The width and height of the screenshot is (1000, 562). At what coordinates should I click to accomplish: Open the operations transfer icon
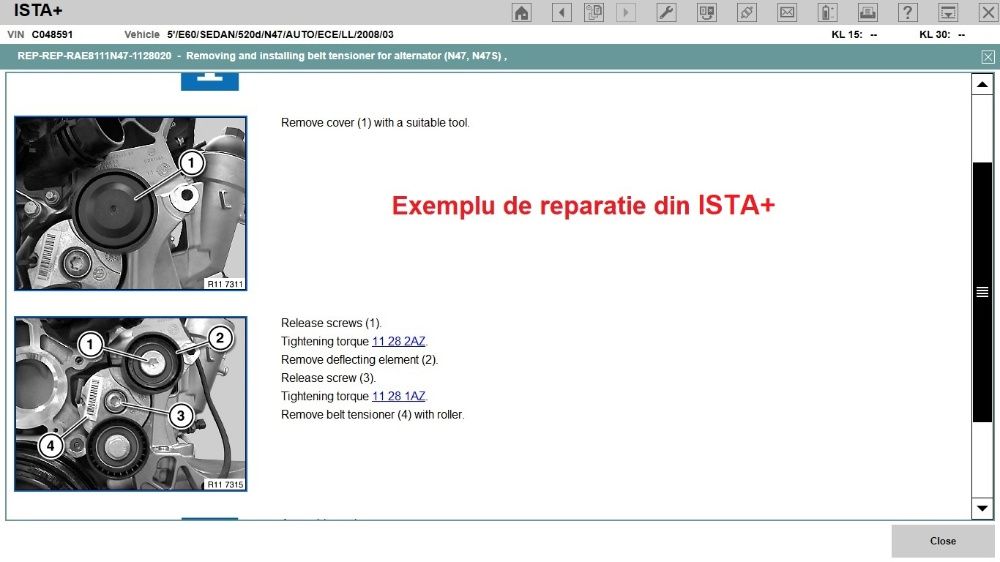click(x=707, y=12)
